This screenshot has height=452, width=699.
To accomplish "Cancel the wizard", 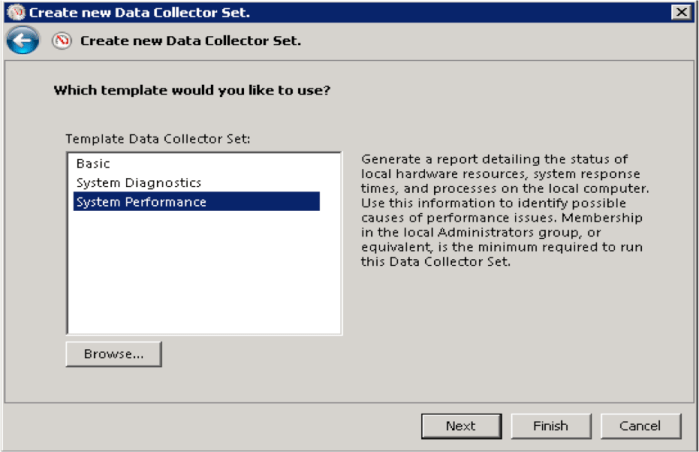I will 641,426.
